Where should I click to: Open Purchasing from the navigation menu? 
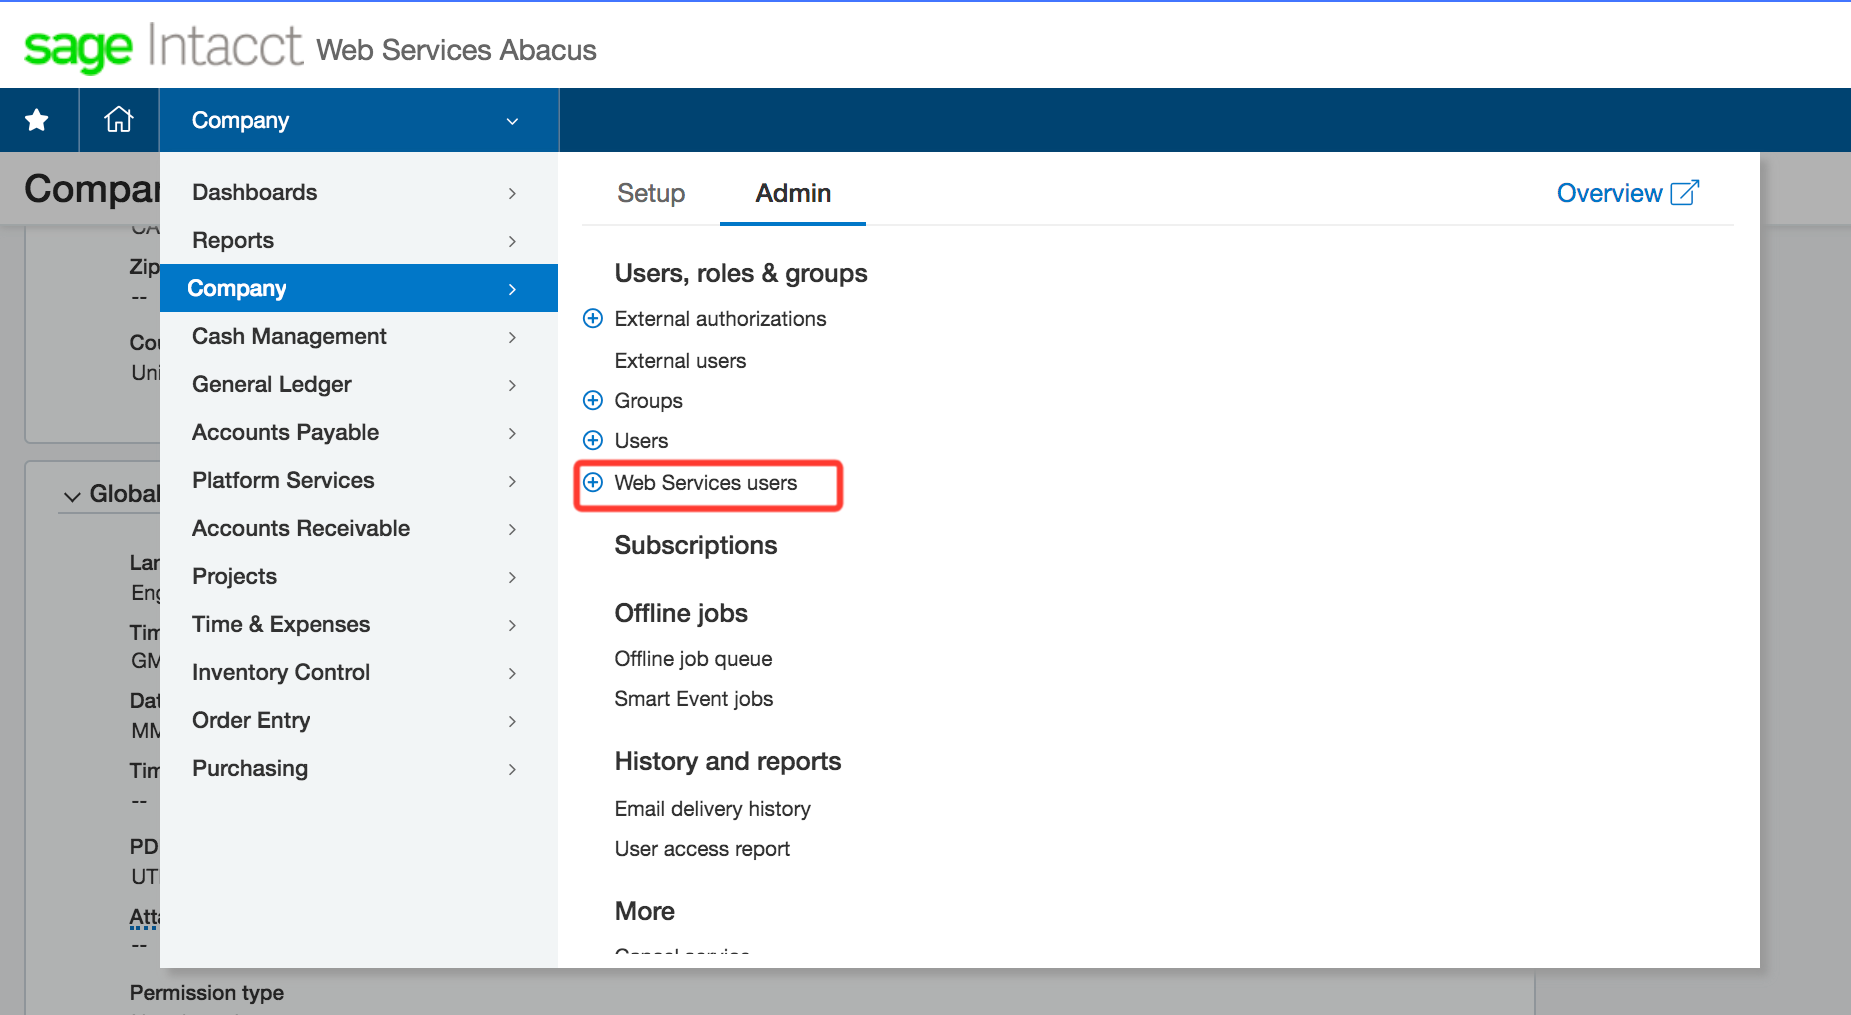[249, 768]
